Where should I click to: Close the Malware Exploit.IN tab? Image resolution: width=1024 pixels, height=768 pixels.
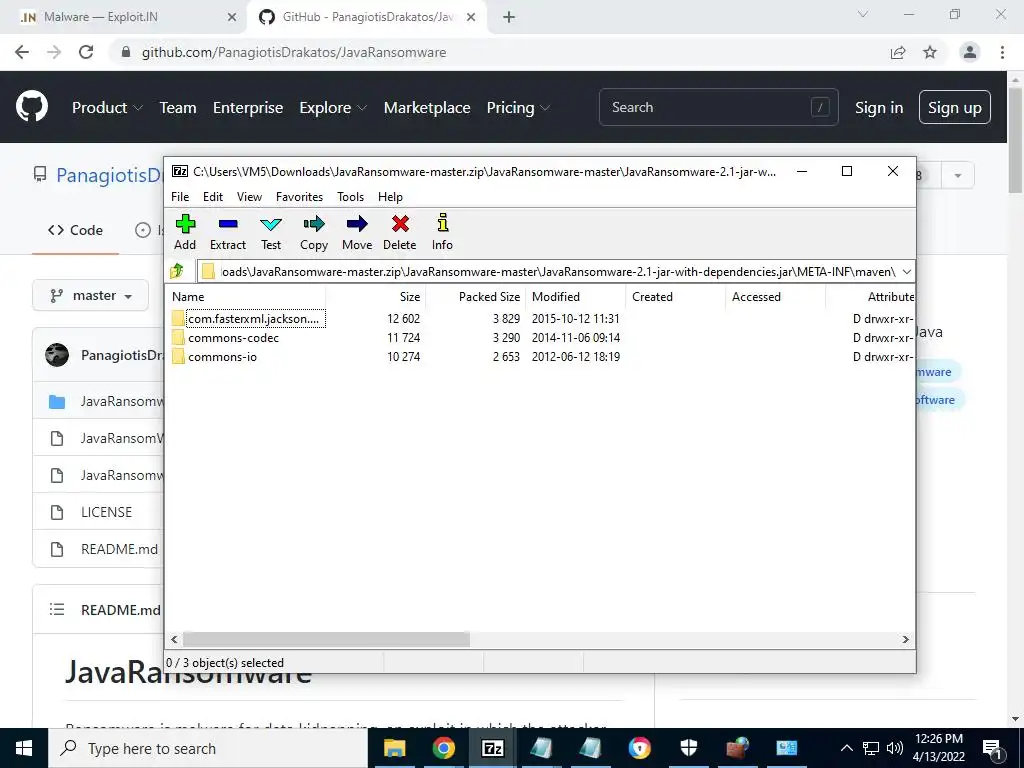(232, 17)
